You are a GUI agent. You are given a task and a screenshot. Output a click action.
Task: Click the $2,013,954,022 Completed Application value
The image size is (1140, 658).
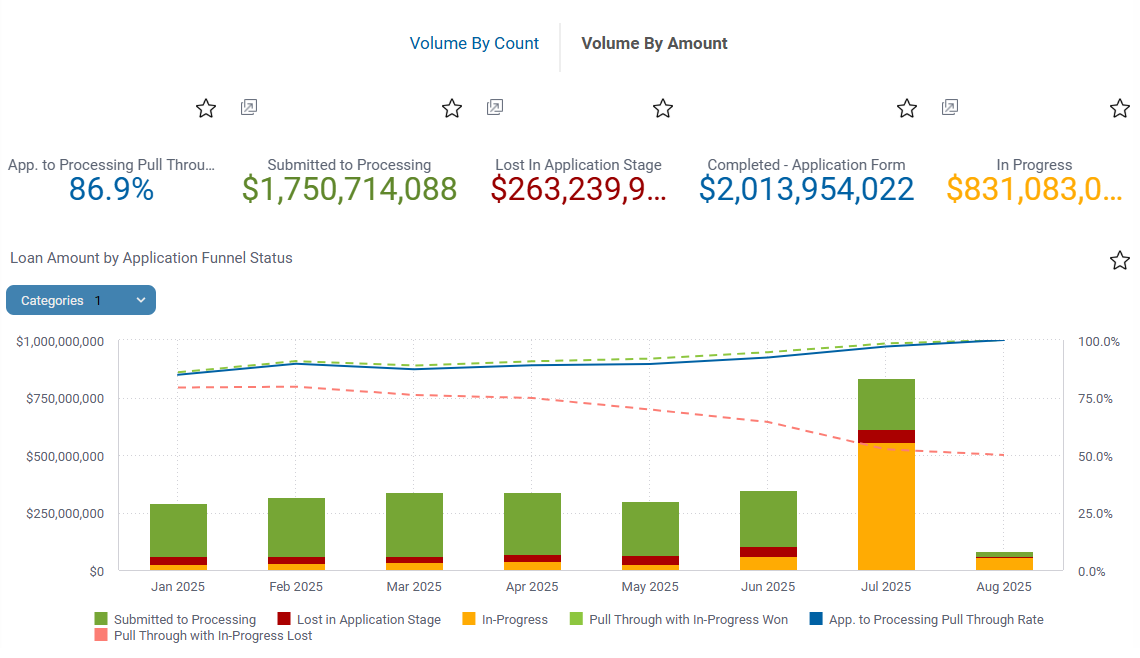coord(806,189)
